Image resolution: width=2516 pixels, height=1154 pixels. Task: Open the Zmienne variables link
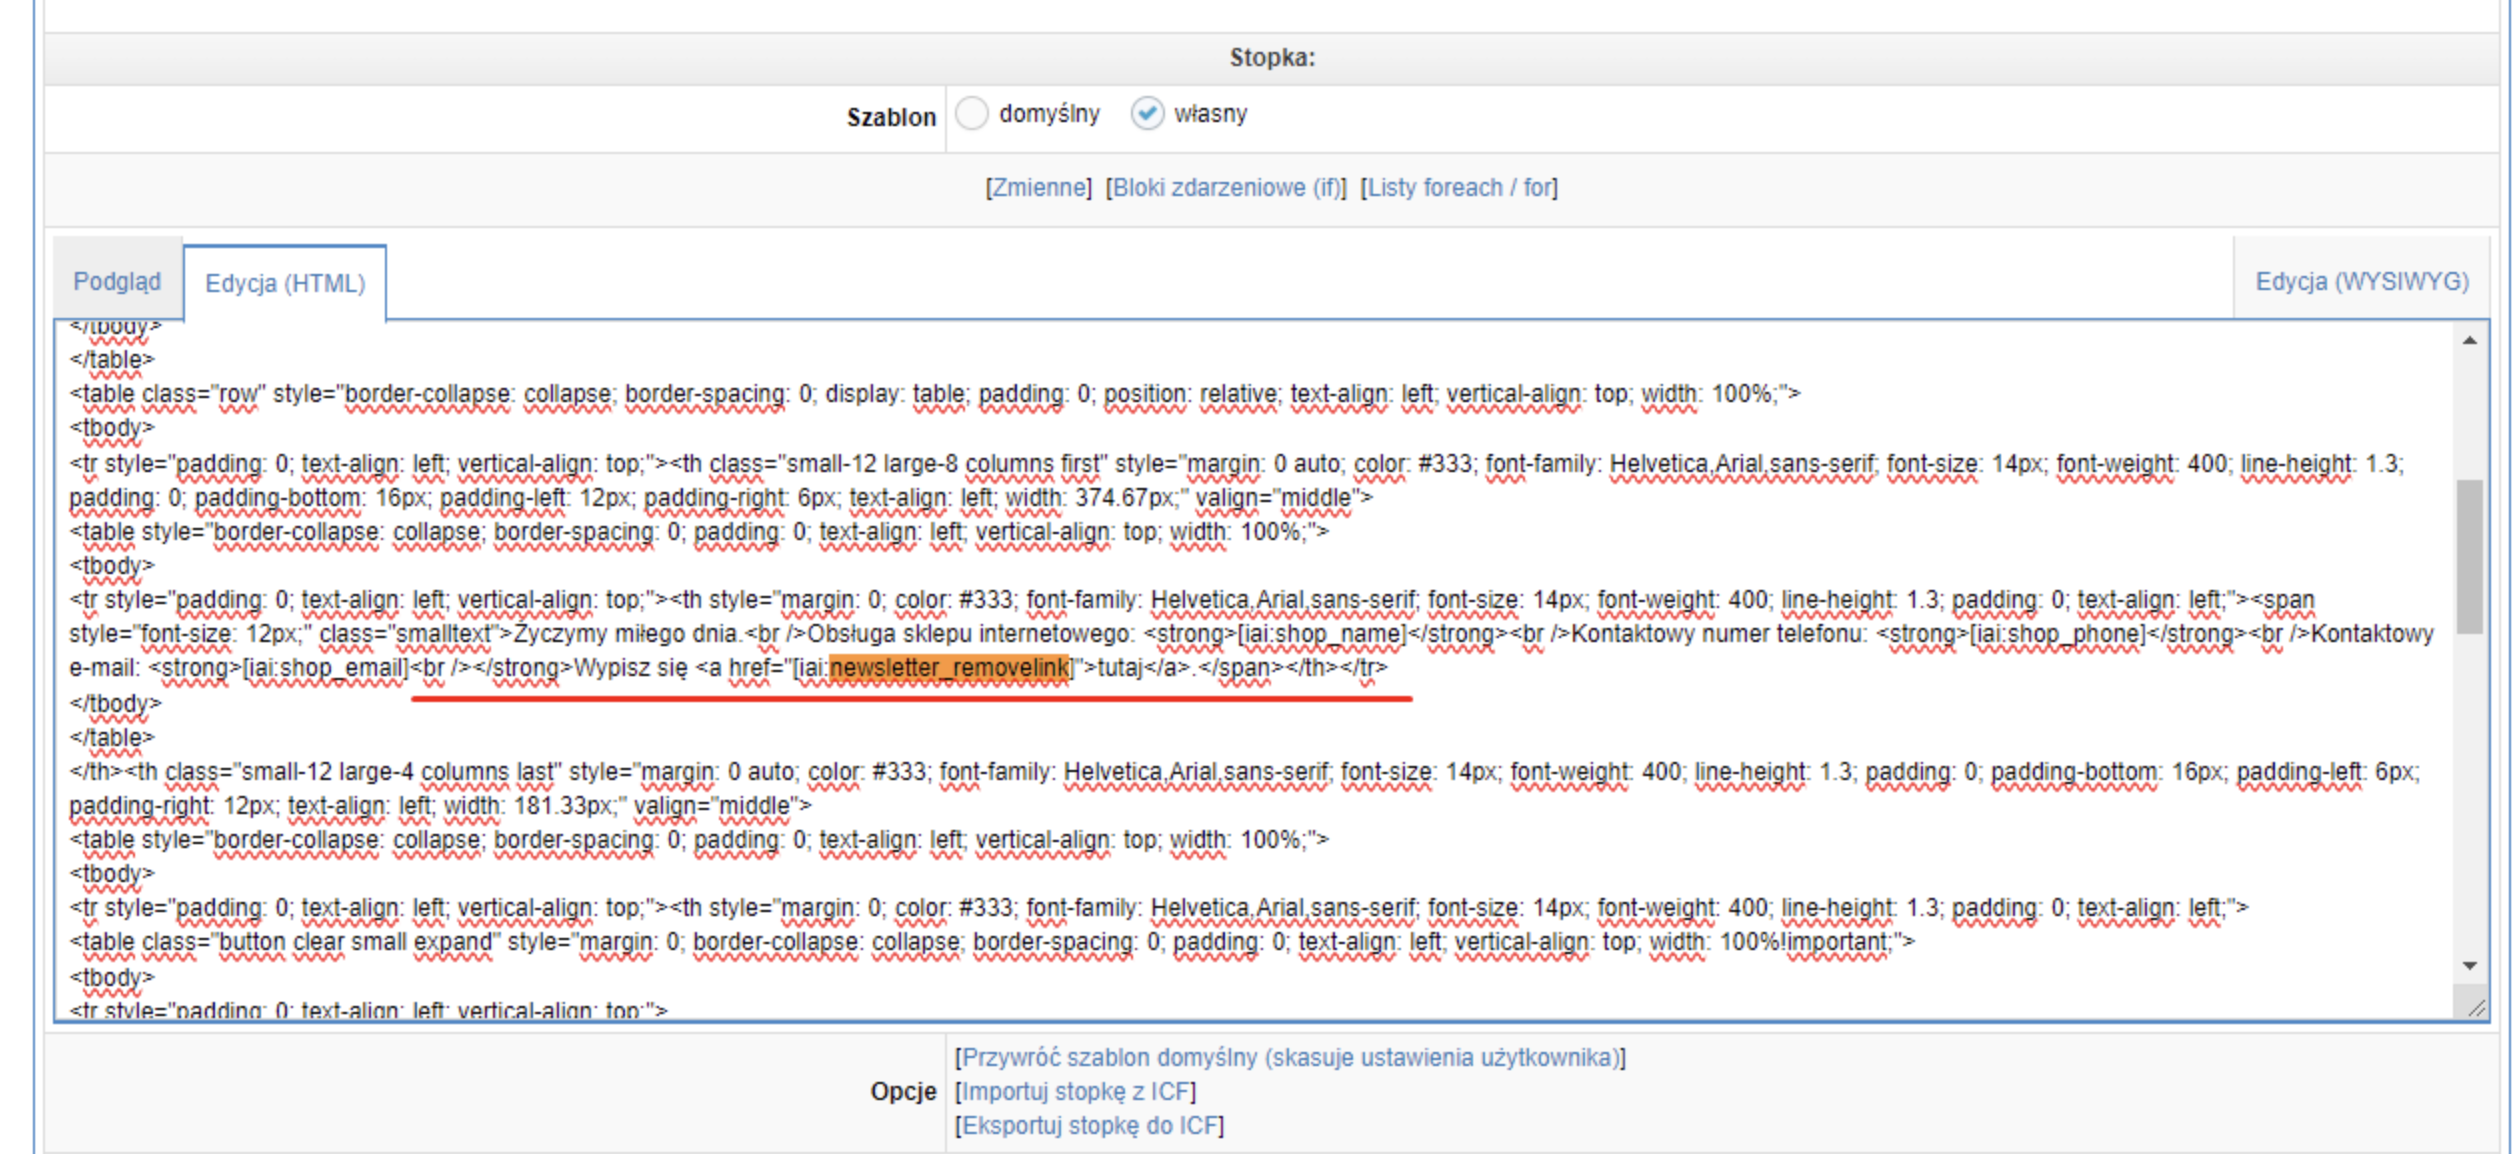click(x=1039, y=188)
